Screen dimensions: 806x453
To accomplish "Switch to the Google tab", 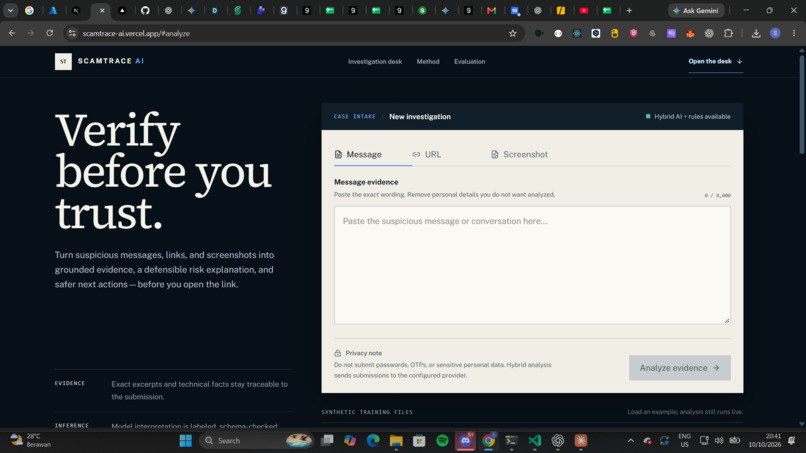I will [29, 10].
